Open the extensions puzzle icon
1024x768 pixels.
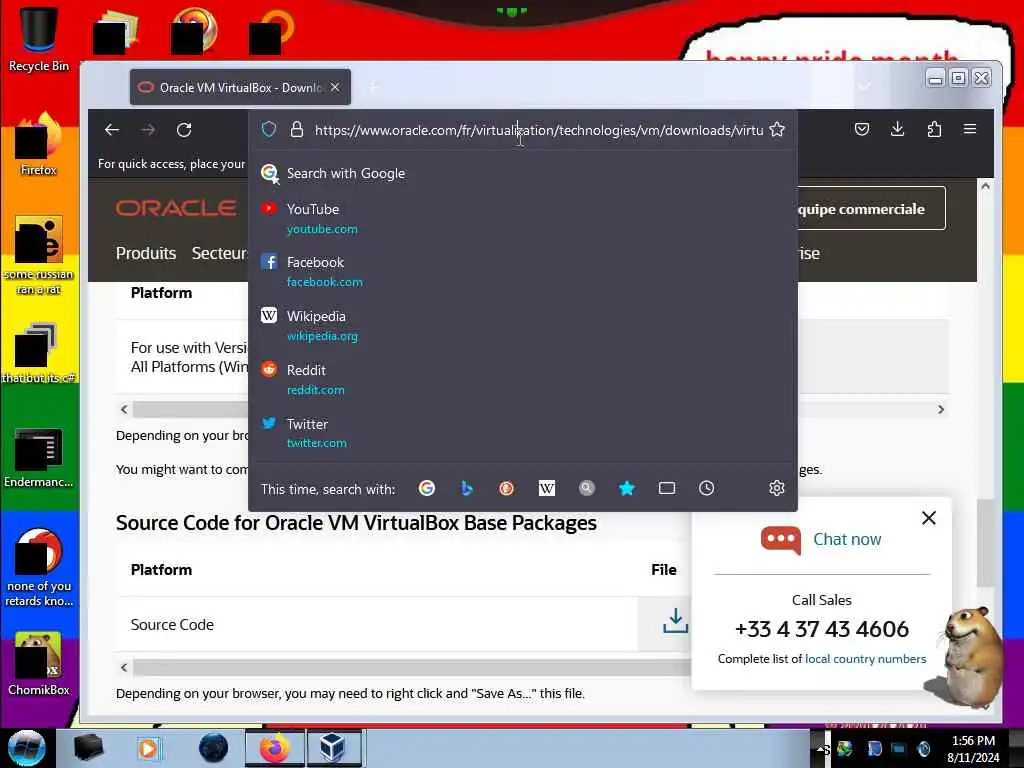934,129
